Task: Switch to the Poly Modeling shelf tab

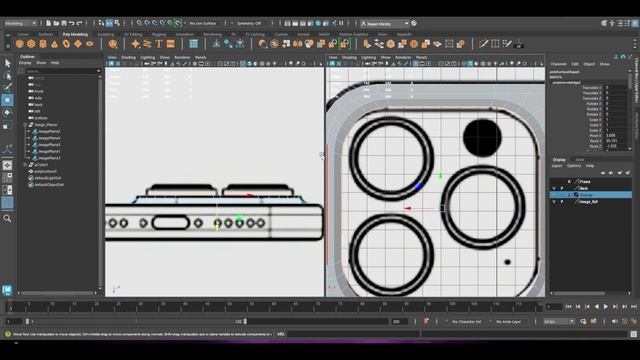Action: [76, 35]
